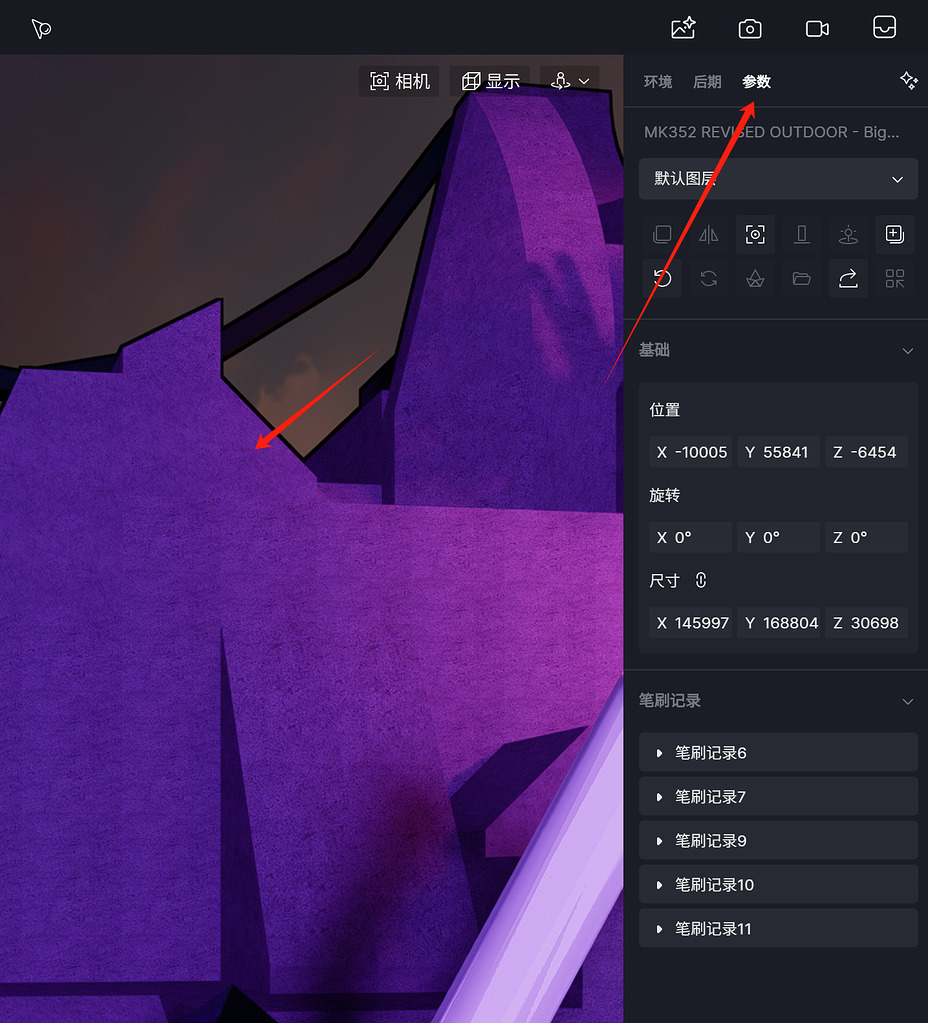This screenshot has width=928, height=1023.
Task: Collapse the 笔刷记录 section
Action: [907, 701]
